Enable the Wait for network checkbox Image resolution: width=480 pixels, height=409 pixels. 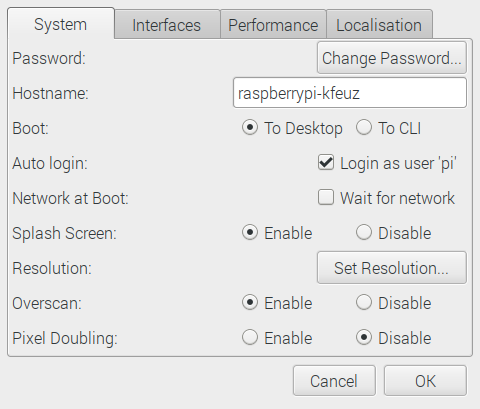click(x=326, y=197)
